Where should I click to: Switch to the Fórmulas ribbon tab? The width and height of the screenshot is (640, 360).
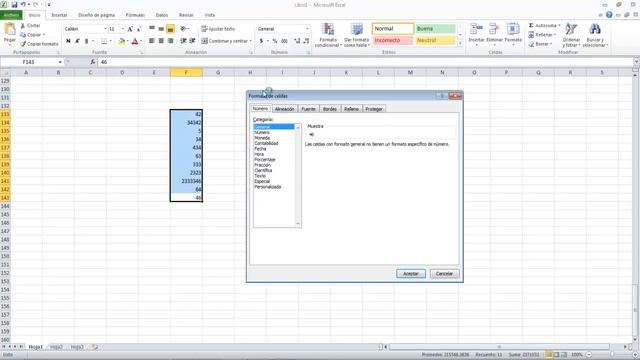tap(135, 15)
